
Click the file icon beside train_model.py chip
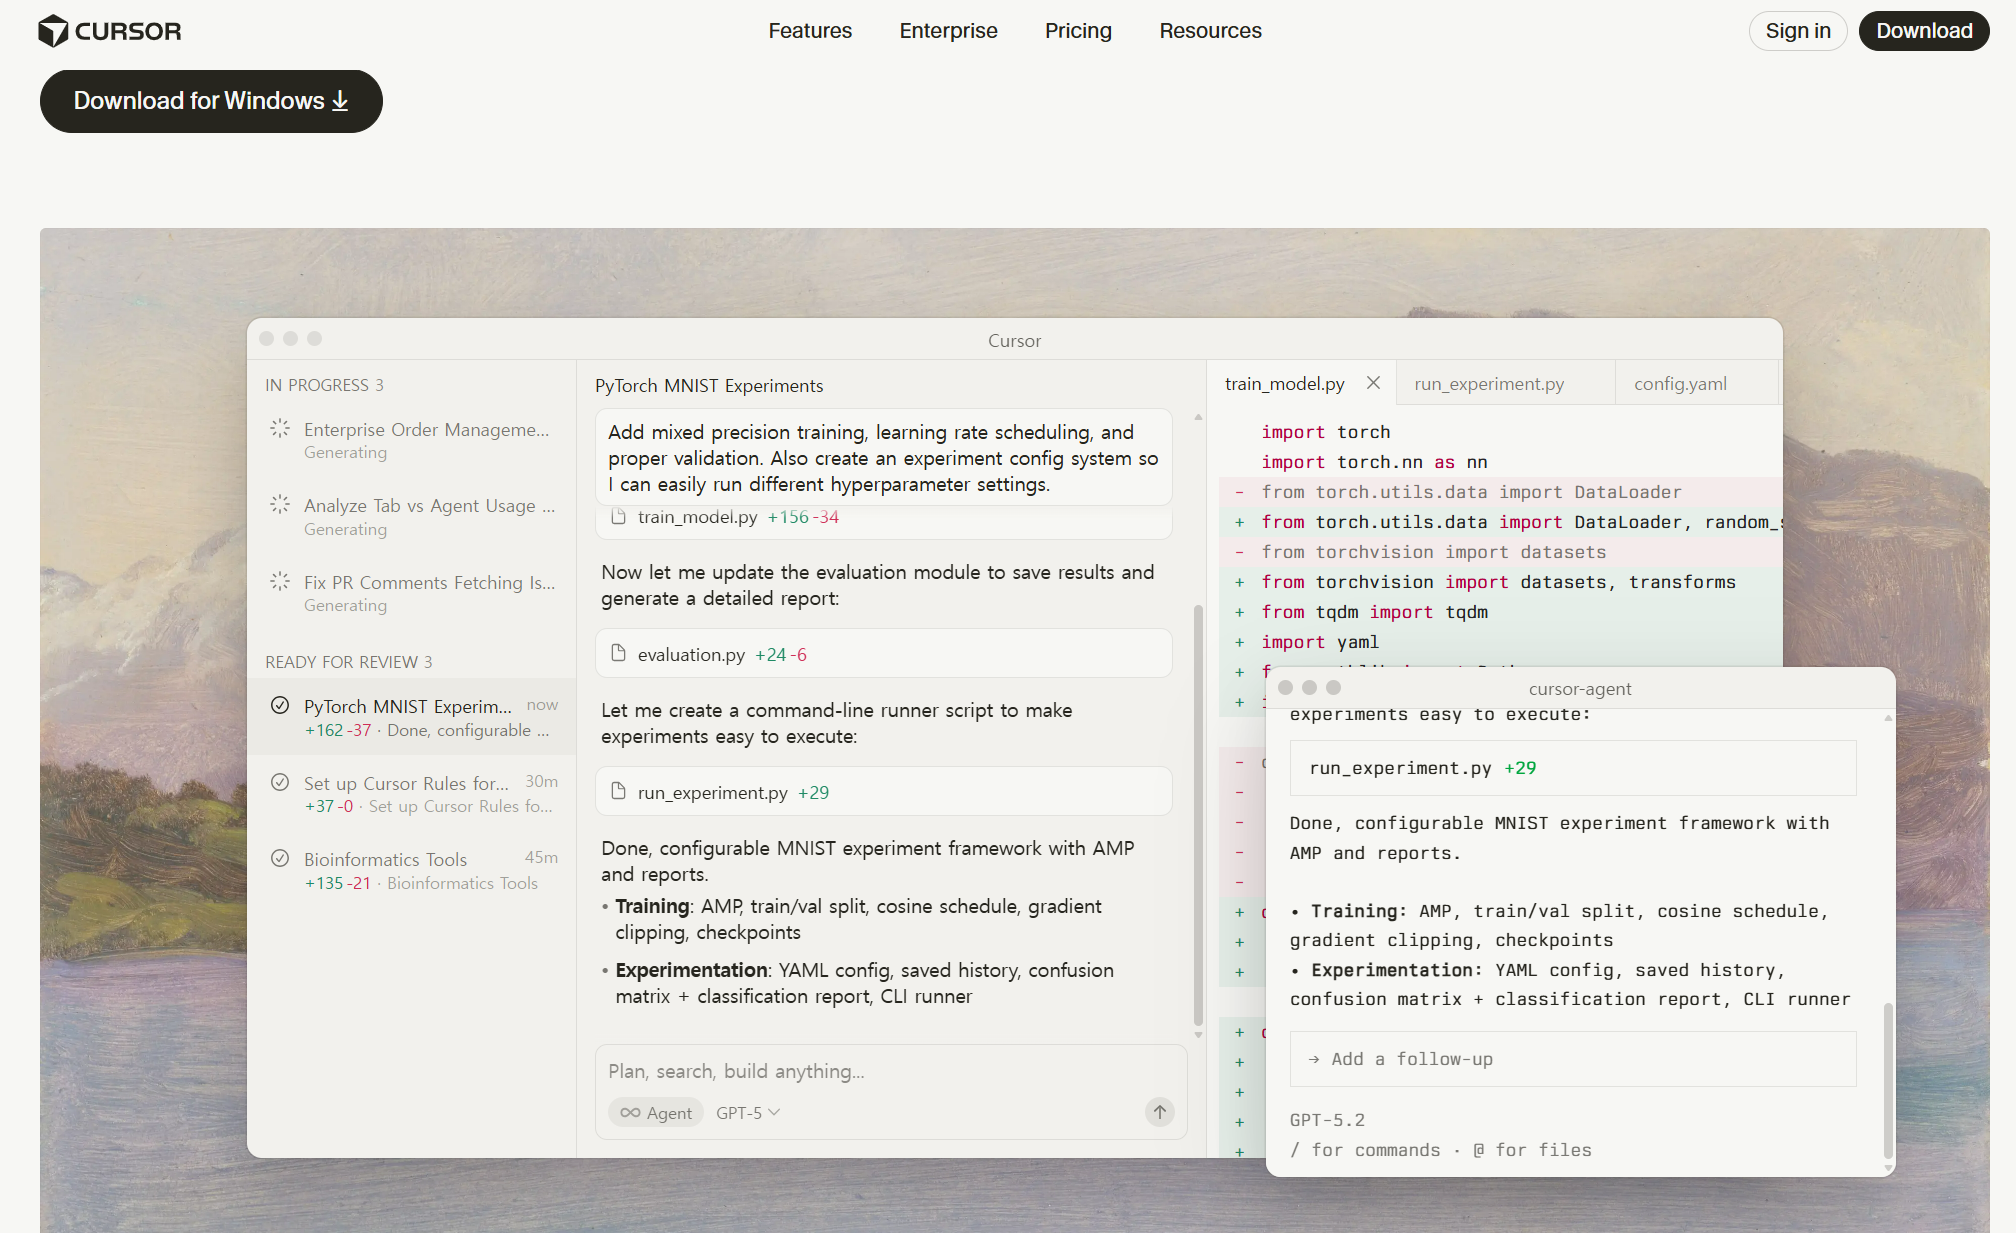618,516
